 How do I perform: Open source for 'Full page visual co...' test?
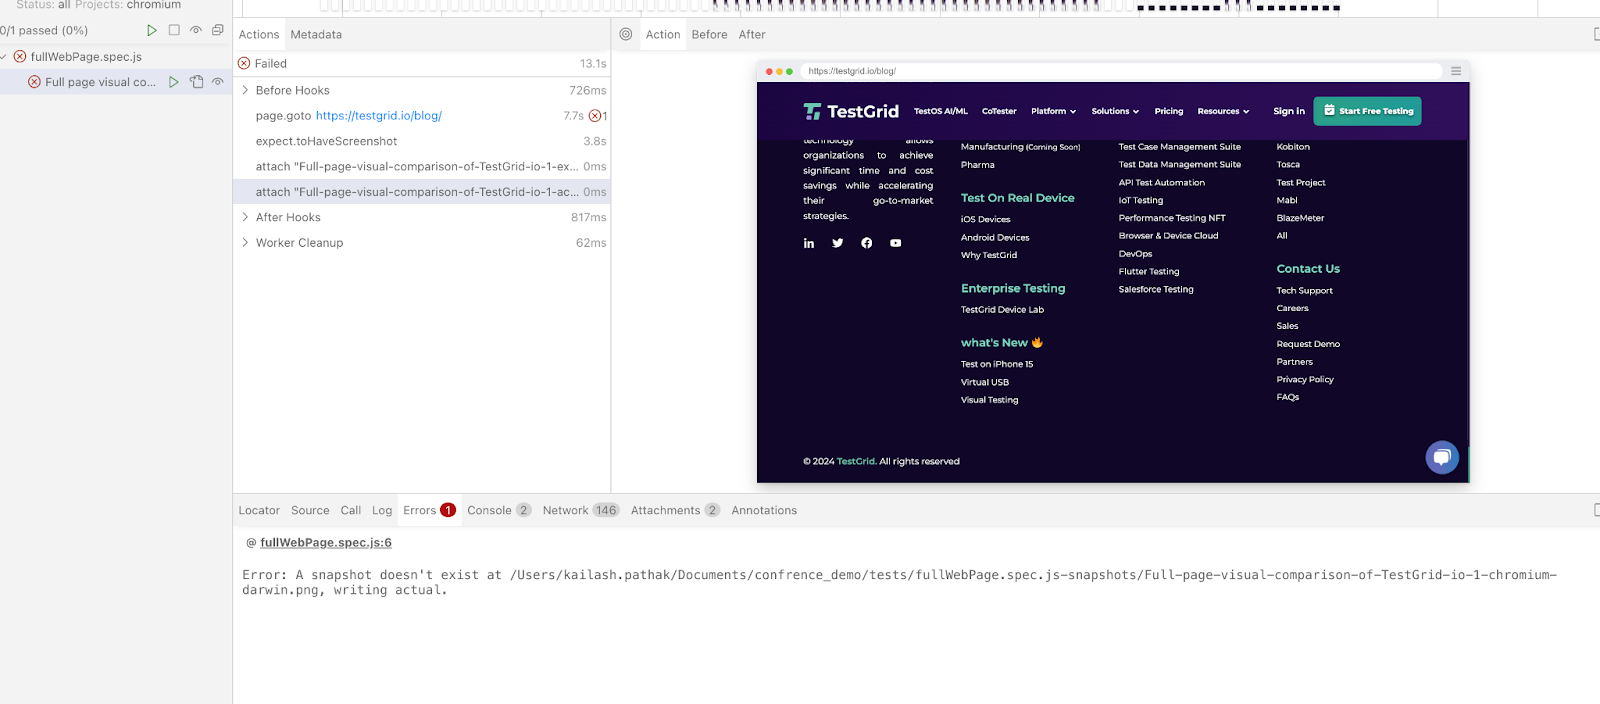click(x=196, y=82)
